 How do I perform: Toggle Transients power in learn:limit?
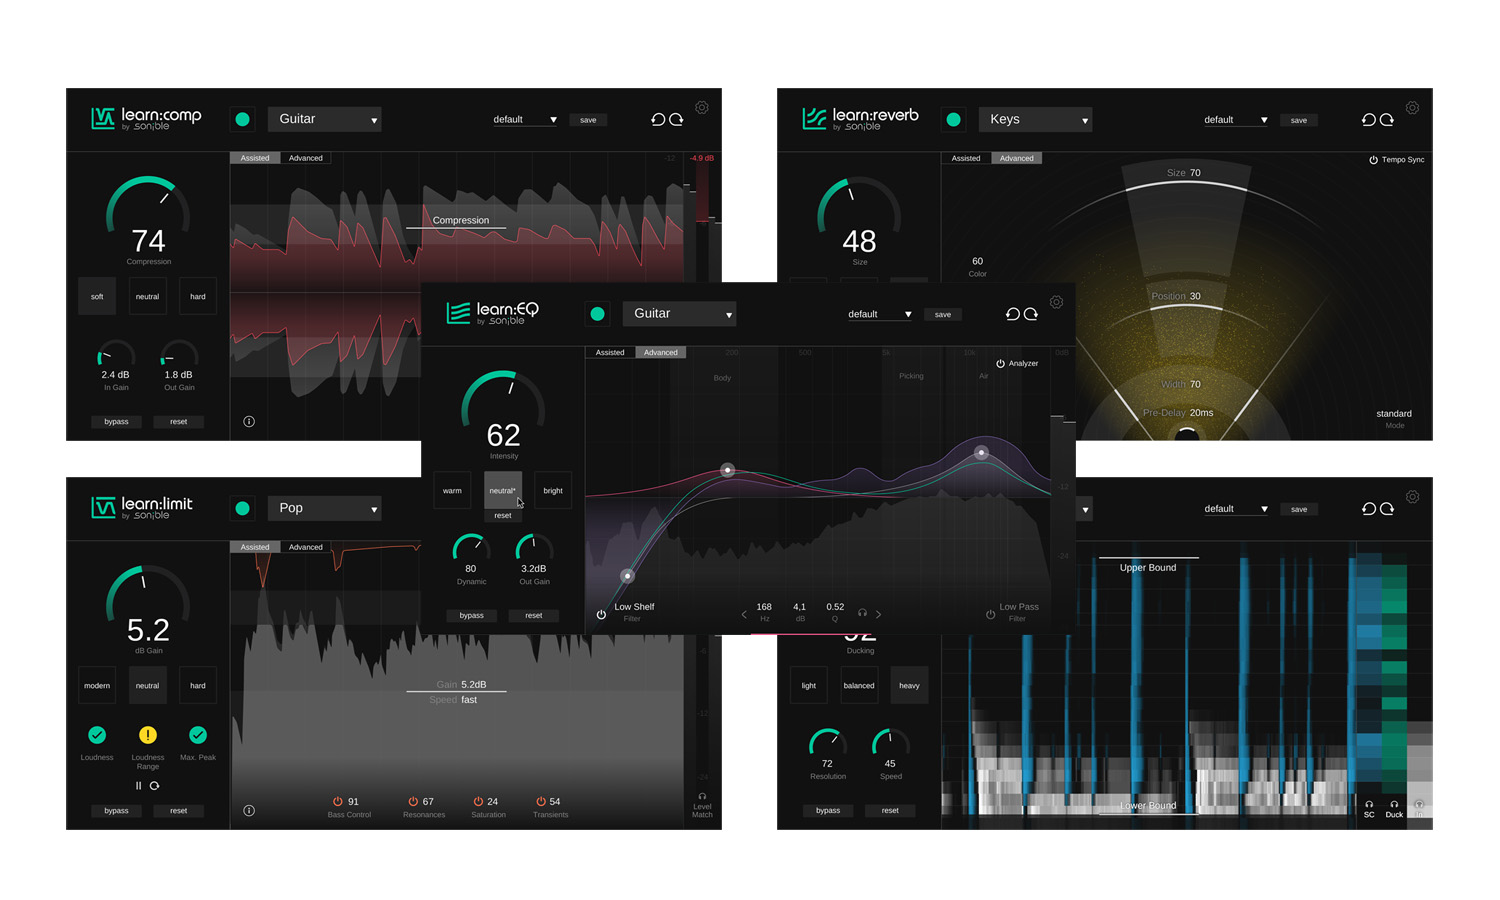[541, 802]
